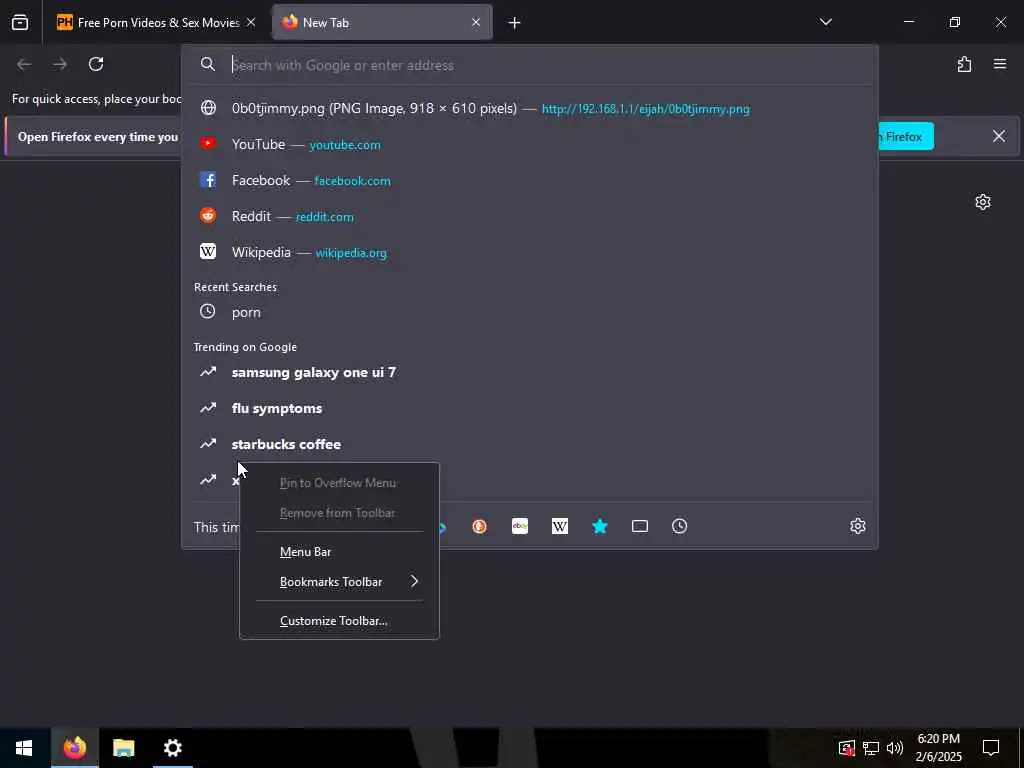The image size is (1024, 768).
Task: Open the Windows Start menu
Action: (24, 748)
